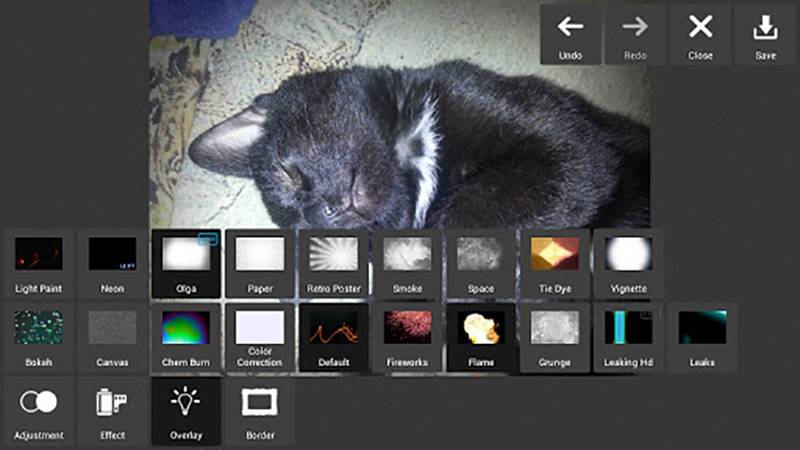This screenshot has height=450, width=800.
Task: Choose the Leaking Hd category
Action: pyautogui.click(x=628, y=337)
